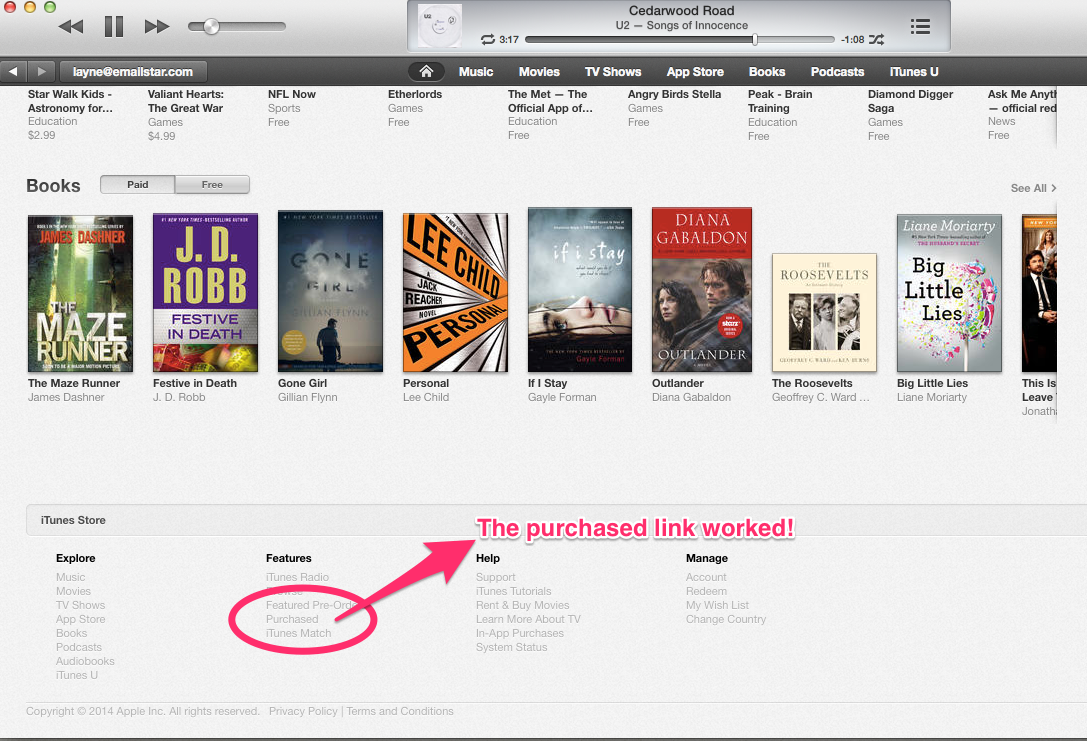
Task: Open the Music store tab
Action: point(476,71)
